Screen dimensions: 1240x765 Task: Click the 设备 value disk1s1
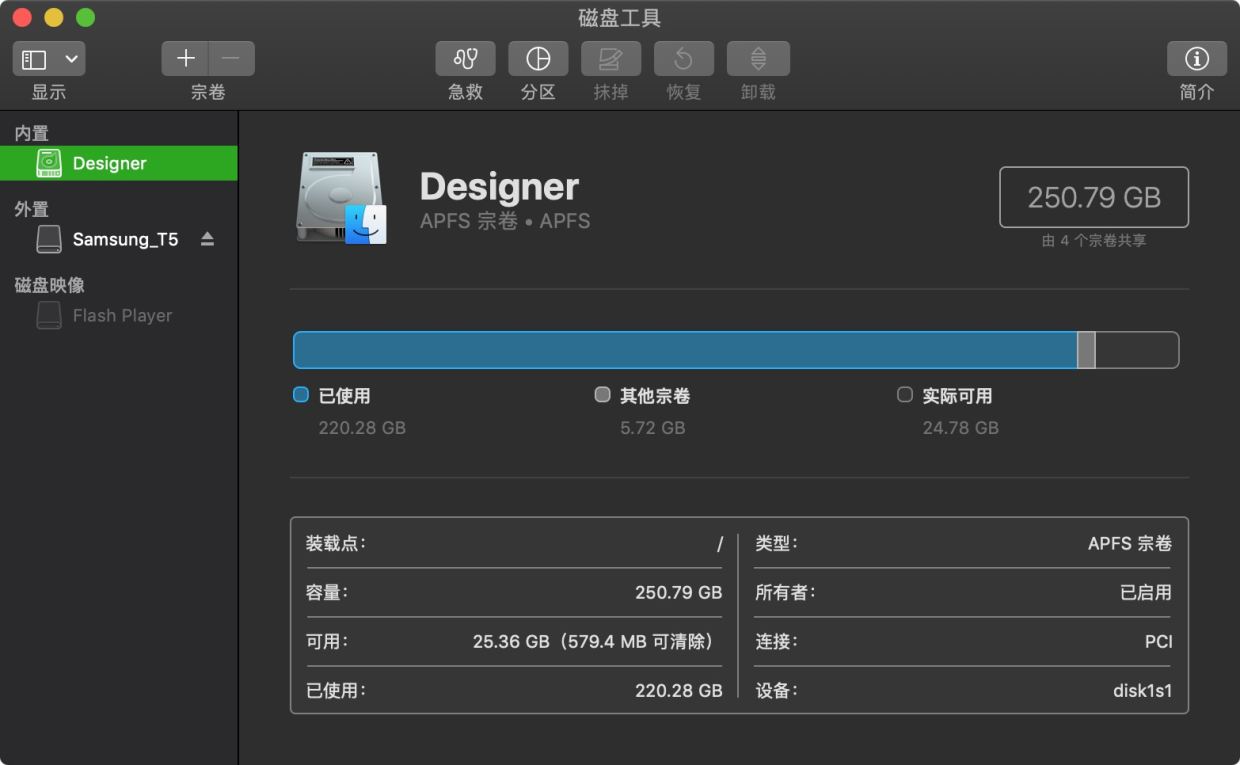(1143, 691)
